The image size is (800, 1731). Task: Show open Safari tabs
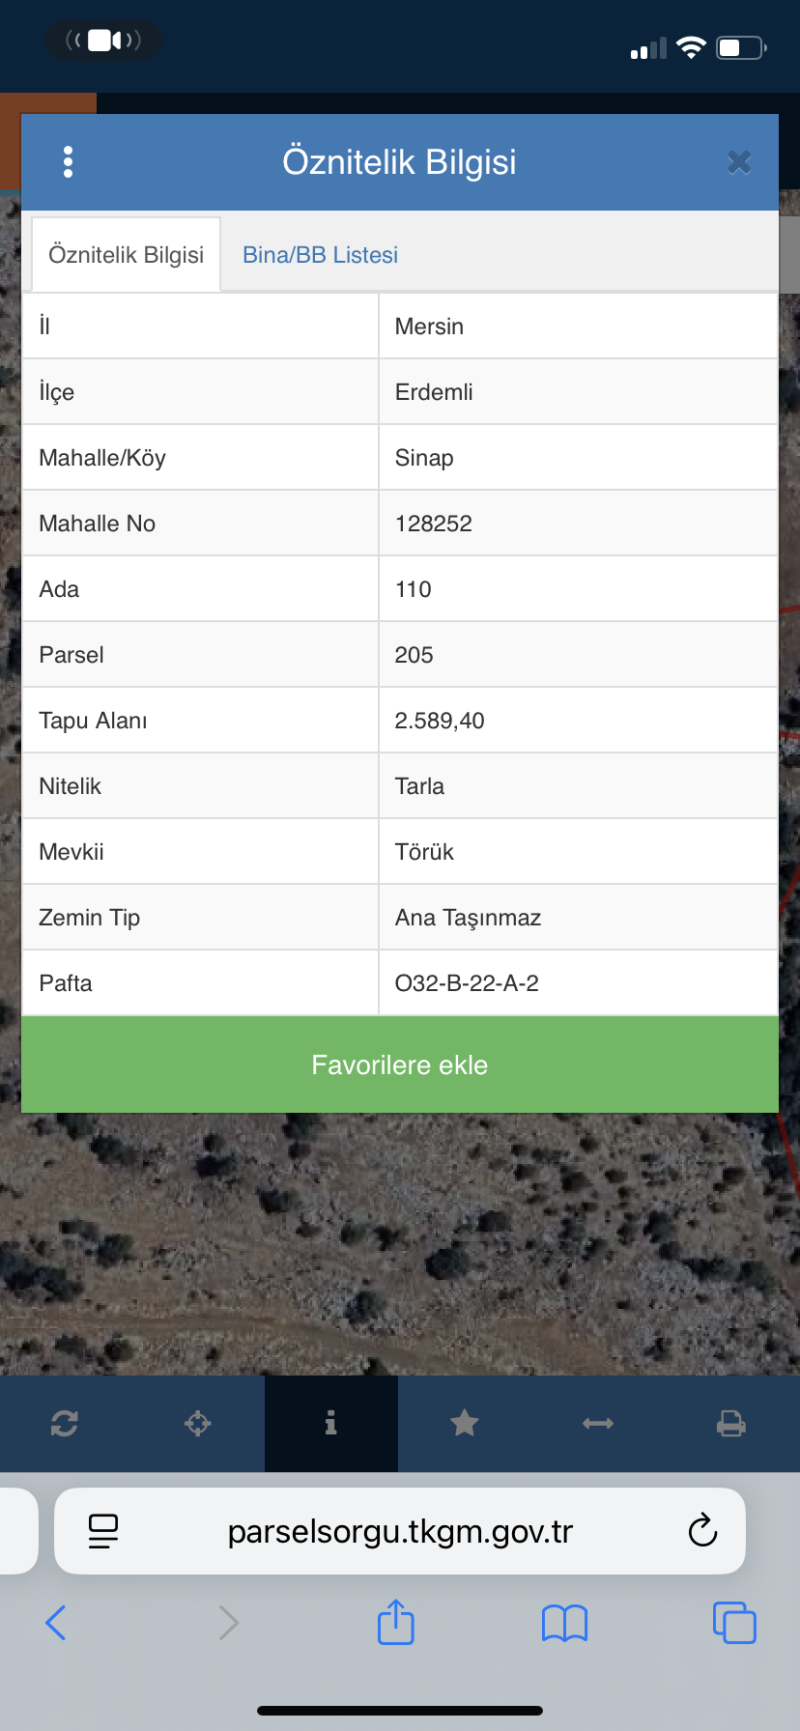[734, 1622]
